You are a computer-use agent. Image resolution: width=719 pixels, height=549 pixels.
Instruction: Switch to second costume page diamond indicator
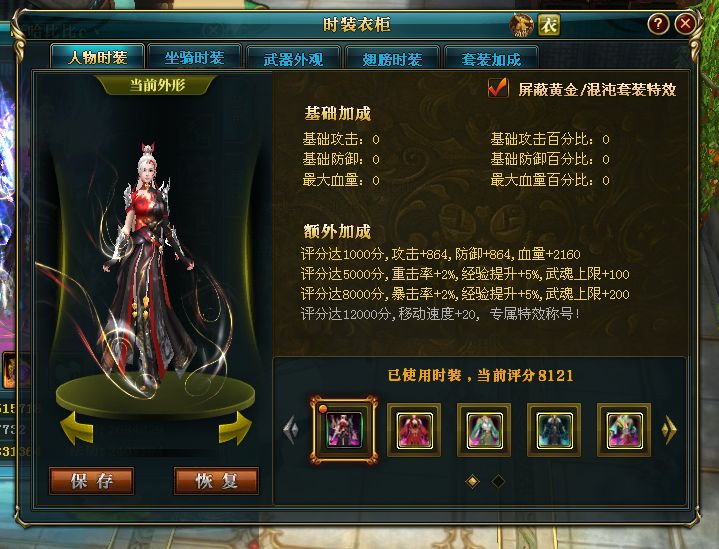[498, 481]
